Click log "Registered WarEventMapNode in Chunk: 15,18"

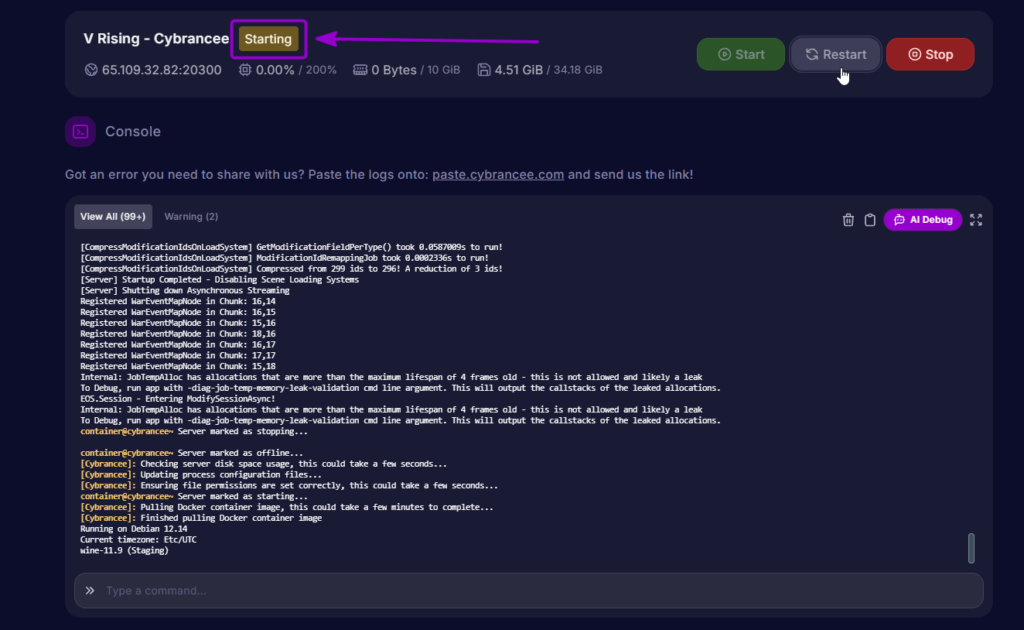178,366
